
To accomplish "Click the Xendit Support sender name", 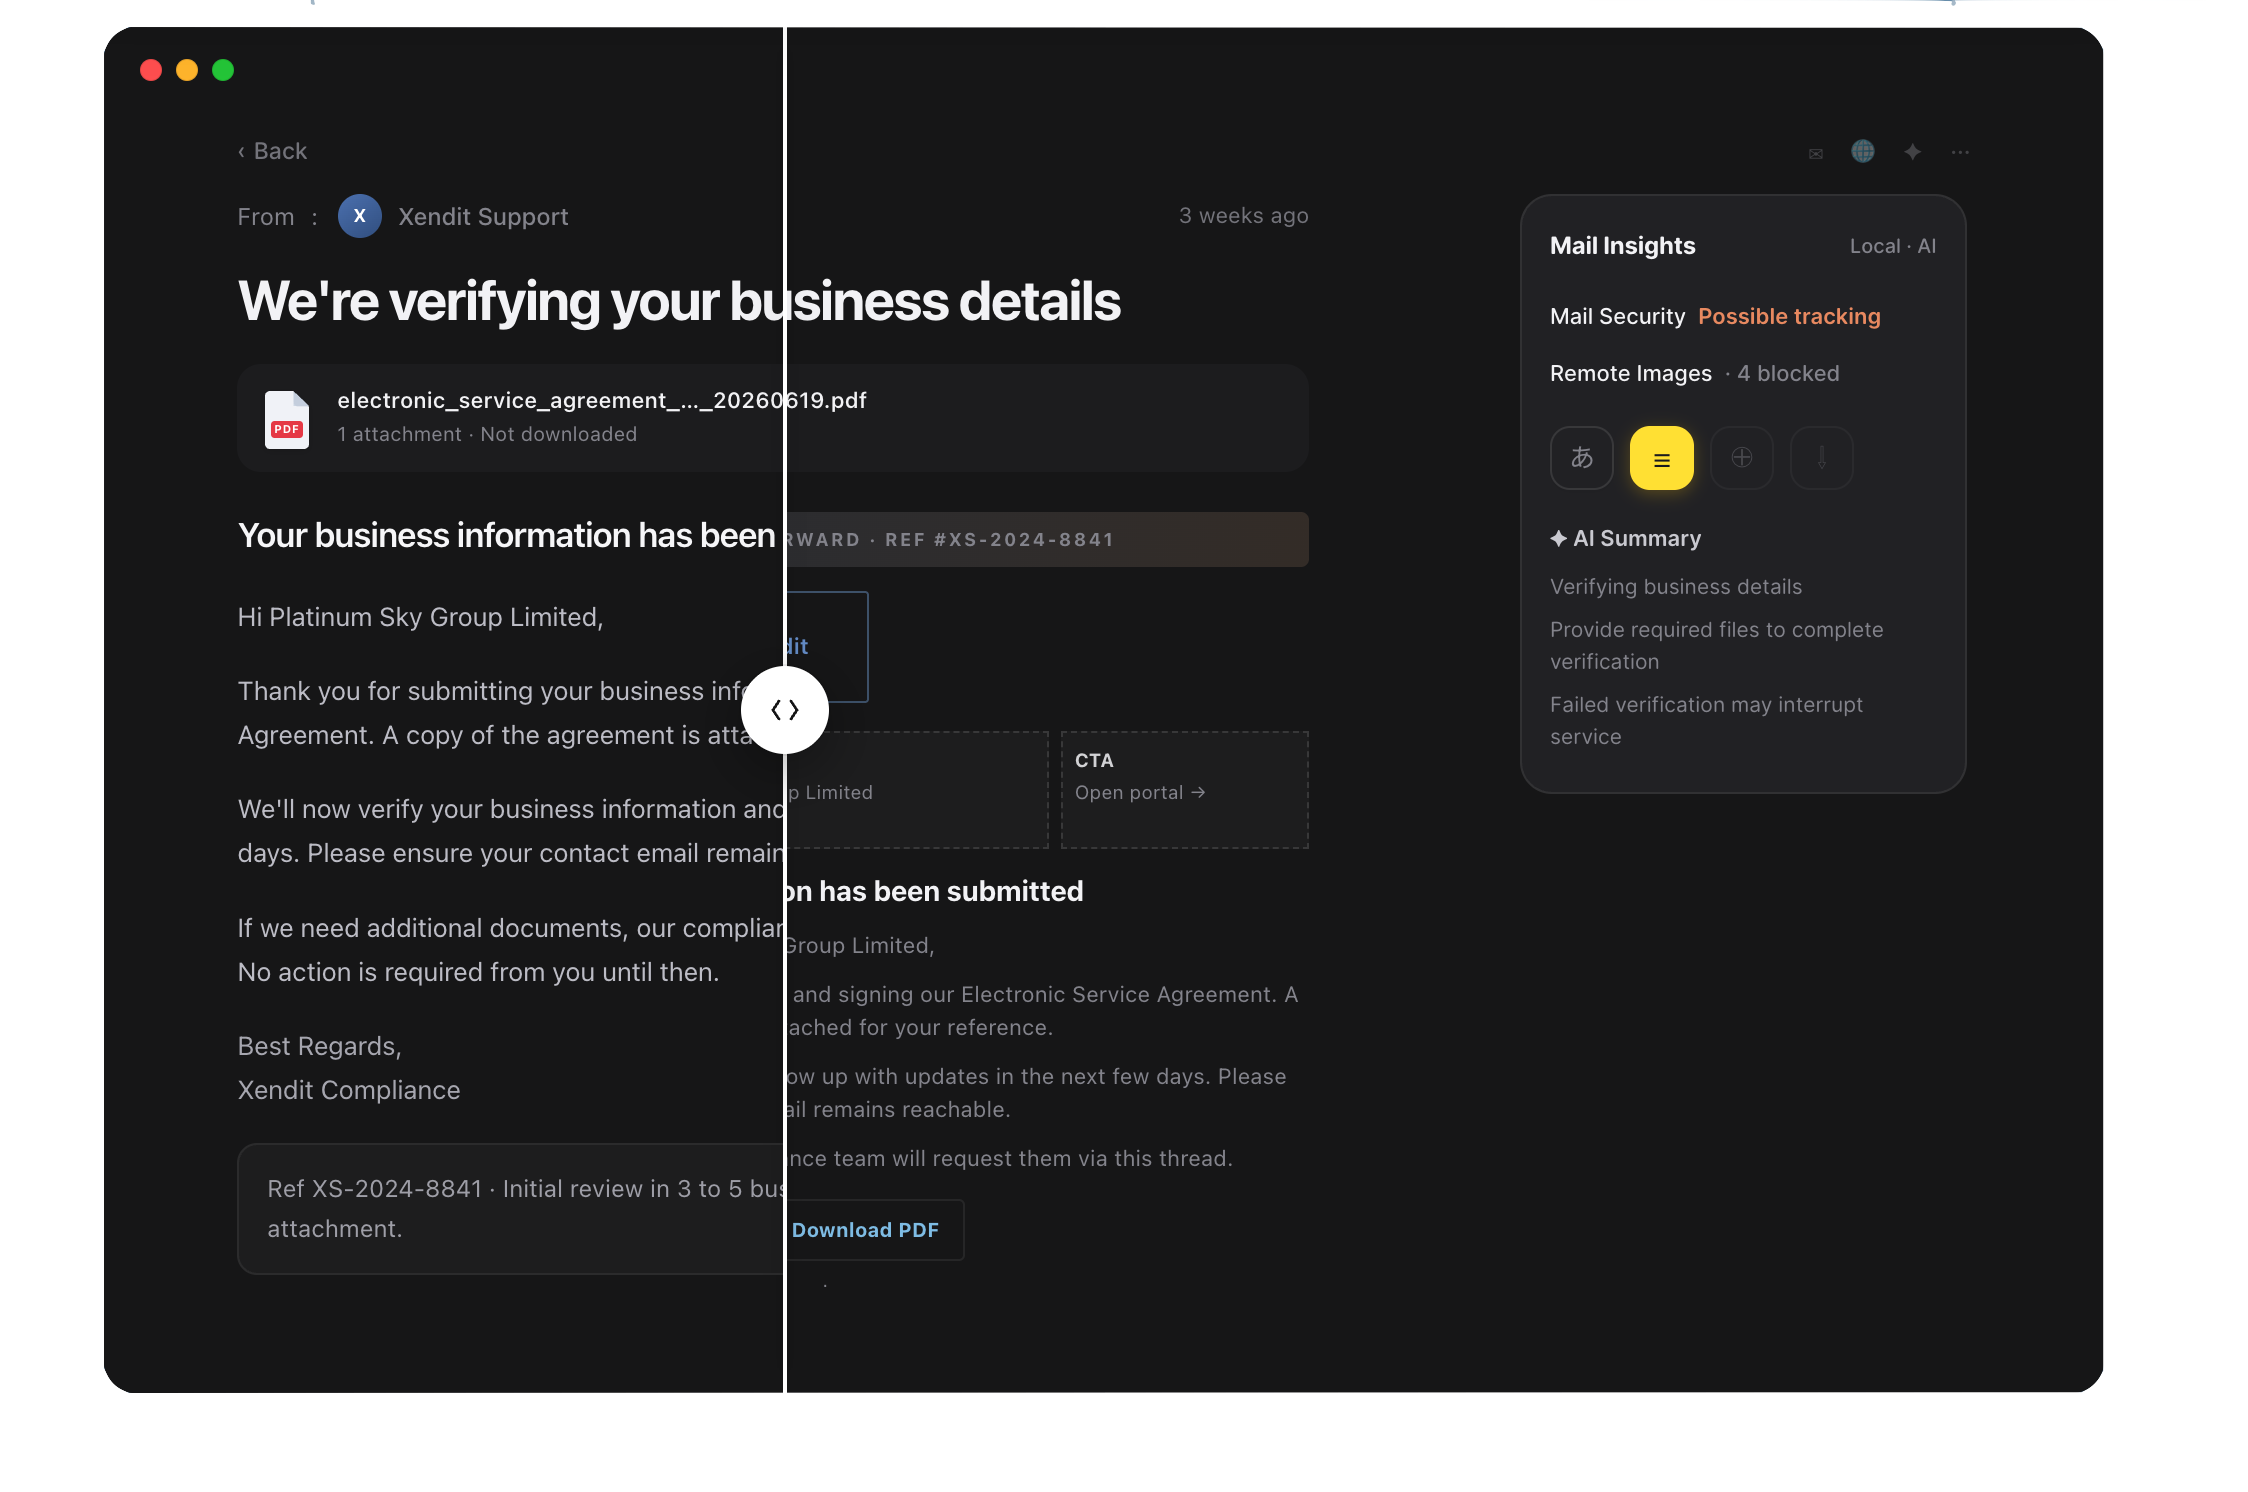I will click(x=483, y=217).
